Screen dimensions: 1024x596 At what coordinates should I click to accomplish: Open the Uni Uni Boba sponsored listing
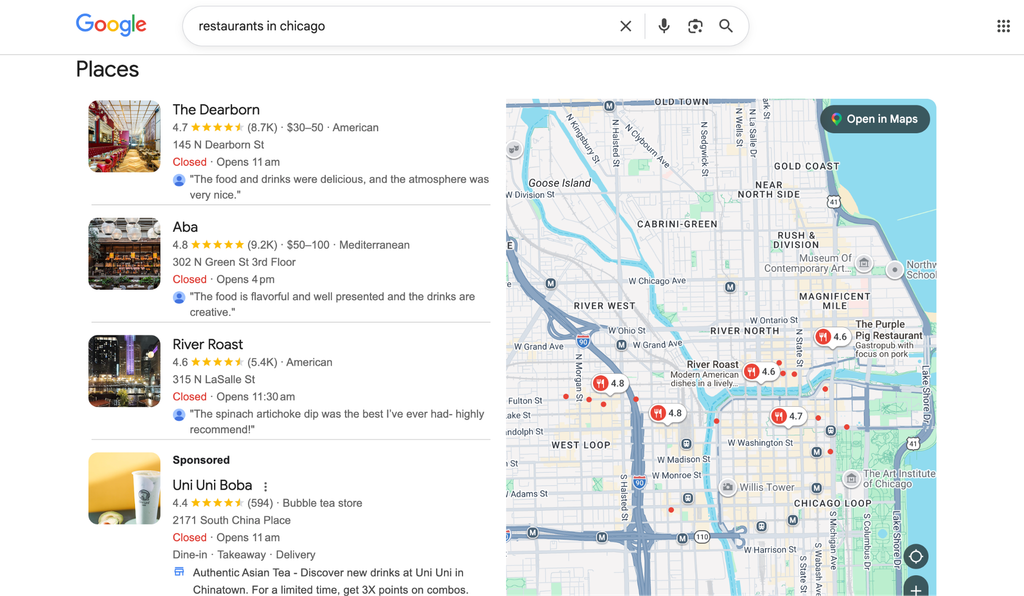tap(212, 485)
